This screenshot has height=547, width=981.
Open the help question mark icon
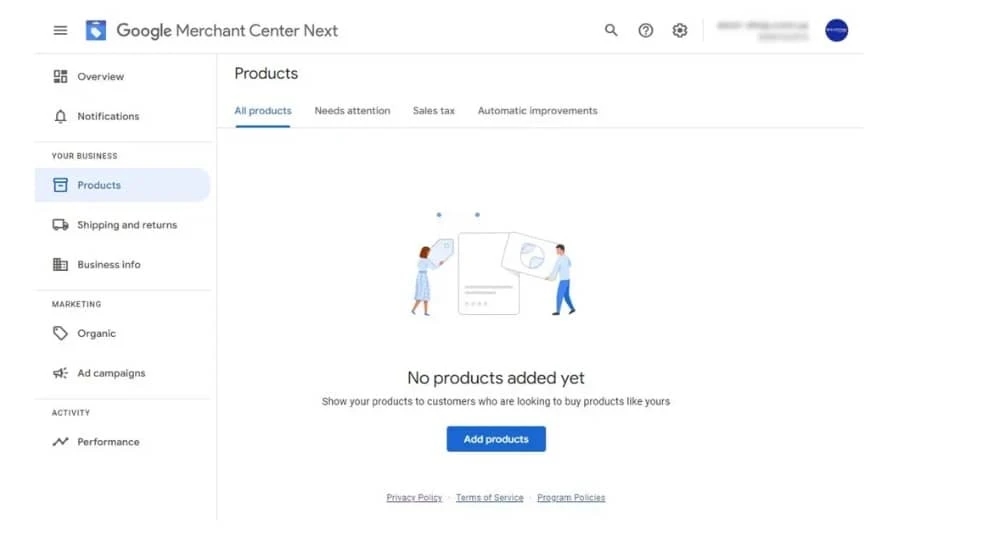[x=646, y=31]
